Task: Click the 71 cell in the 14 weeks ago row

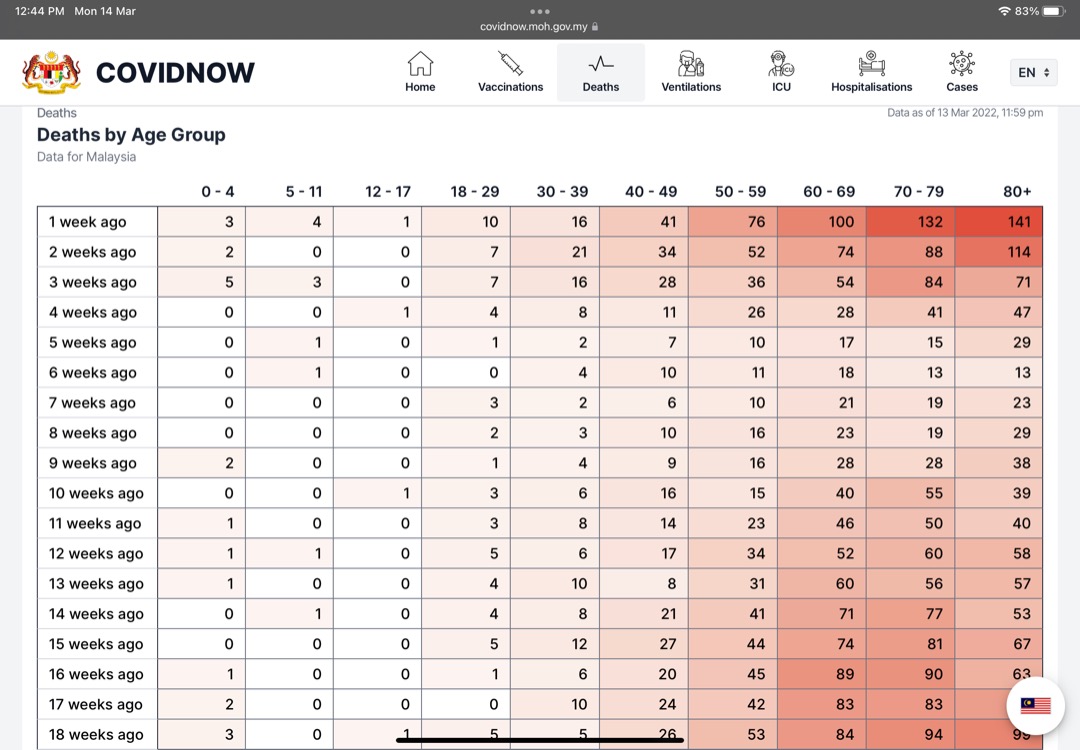Action: point(822,614)
